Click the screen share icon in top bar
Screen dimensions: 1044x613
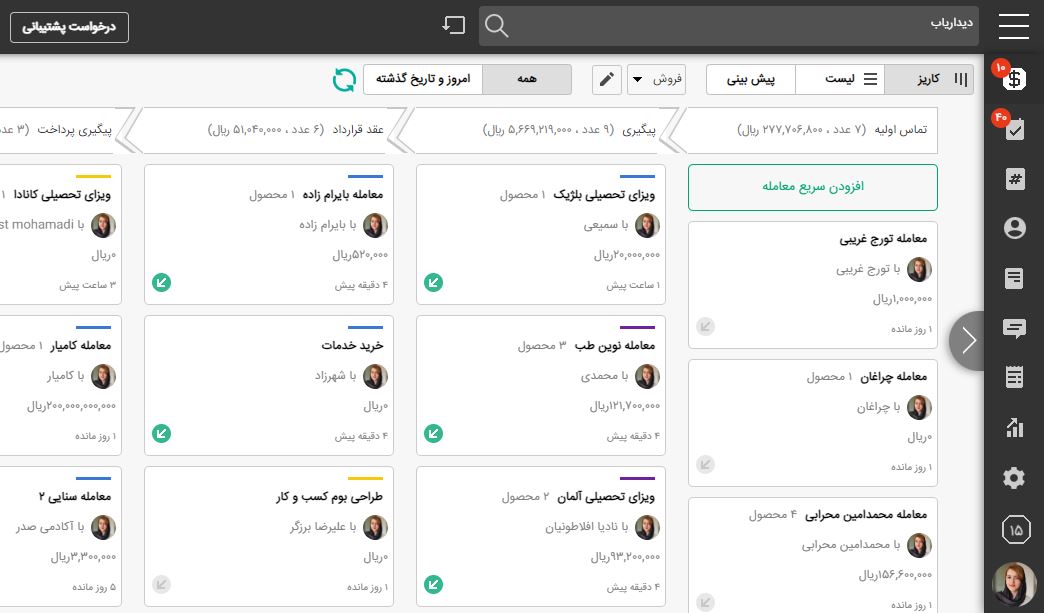[453, 25]
